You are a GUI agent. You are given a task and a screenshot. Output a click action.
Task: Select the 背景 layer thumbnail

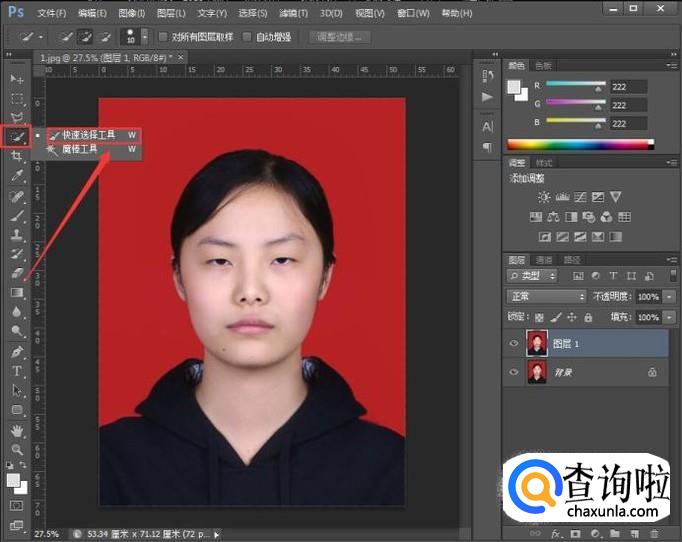[x=537, y=372]
